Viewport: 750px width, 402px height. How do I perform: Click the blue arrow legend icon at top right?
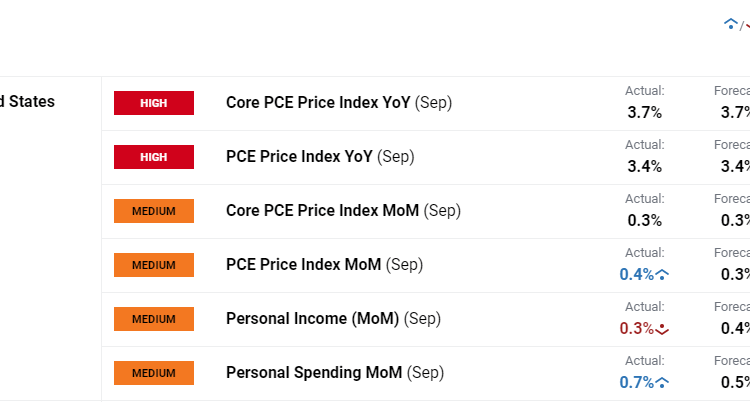(730, 24)
